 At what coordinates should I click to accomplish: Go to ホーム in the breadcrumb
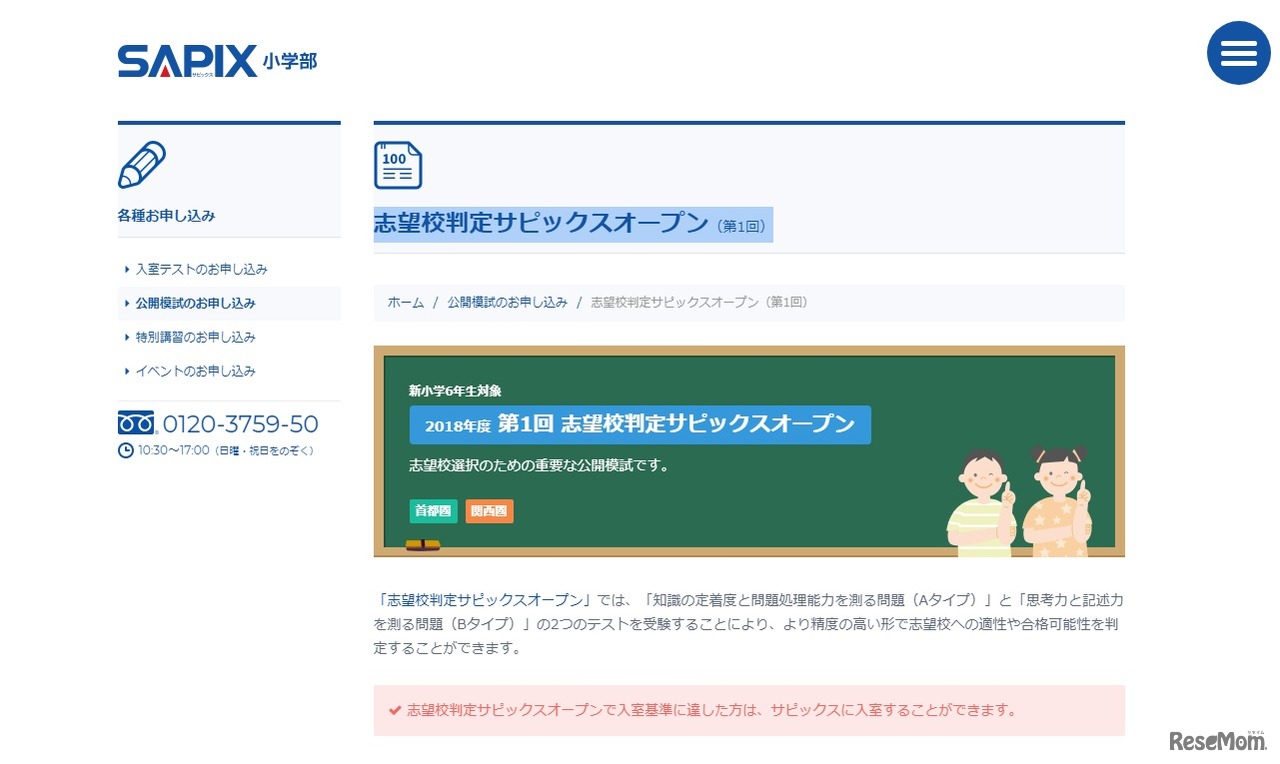(406, 302)
